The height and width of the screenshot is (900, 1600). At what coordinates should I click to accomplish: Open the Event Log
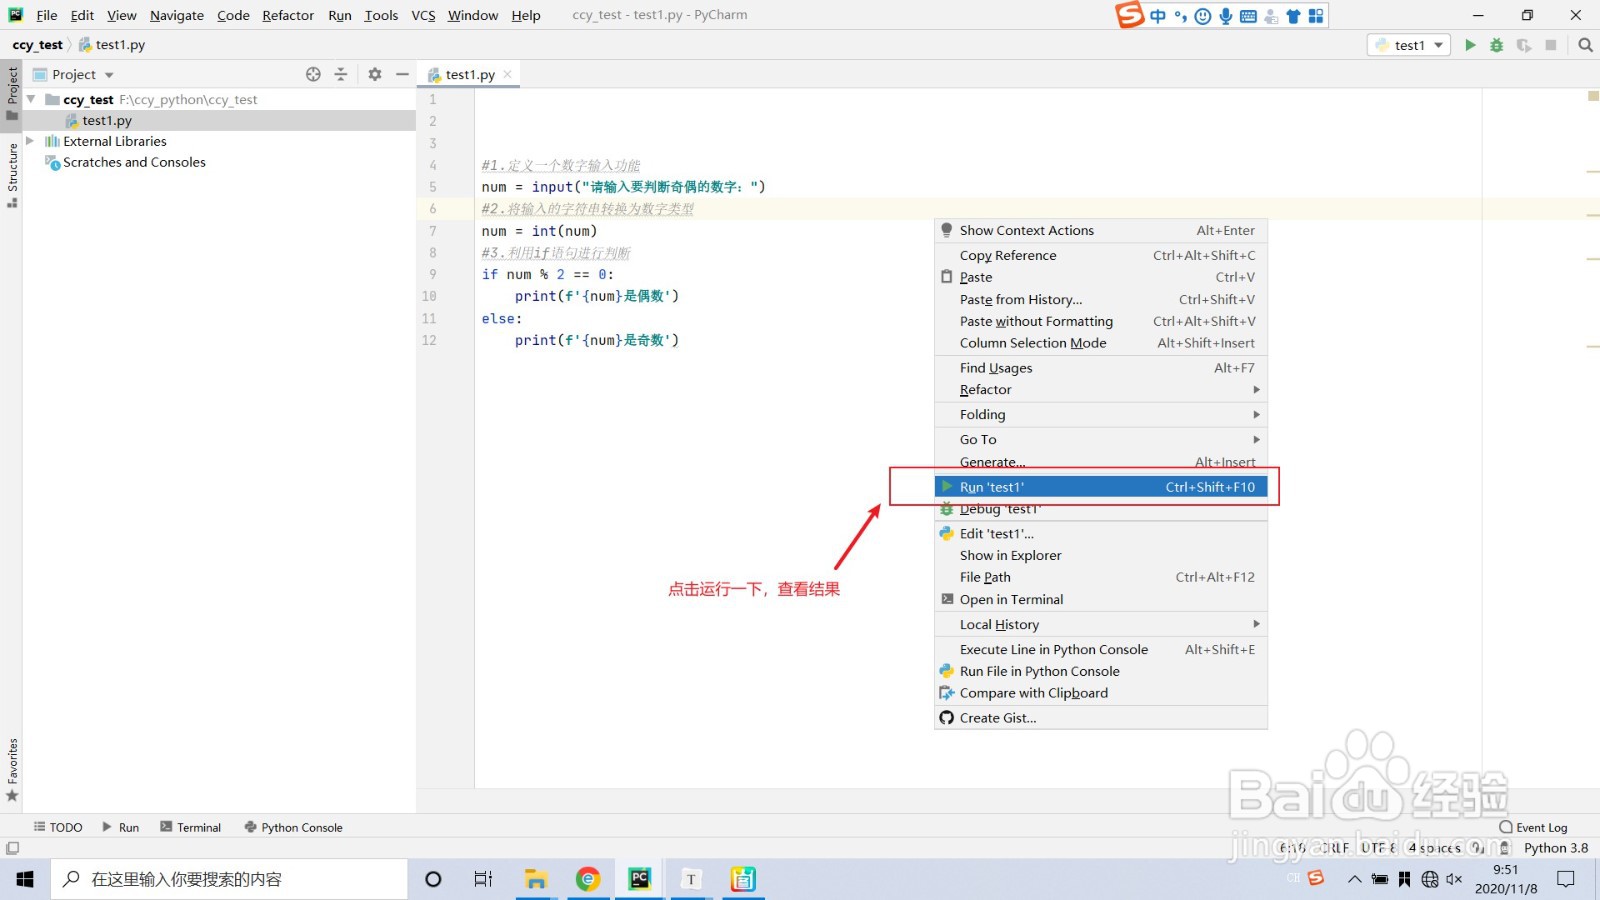(1533, 827)
